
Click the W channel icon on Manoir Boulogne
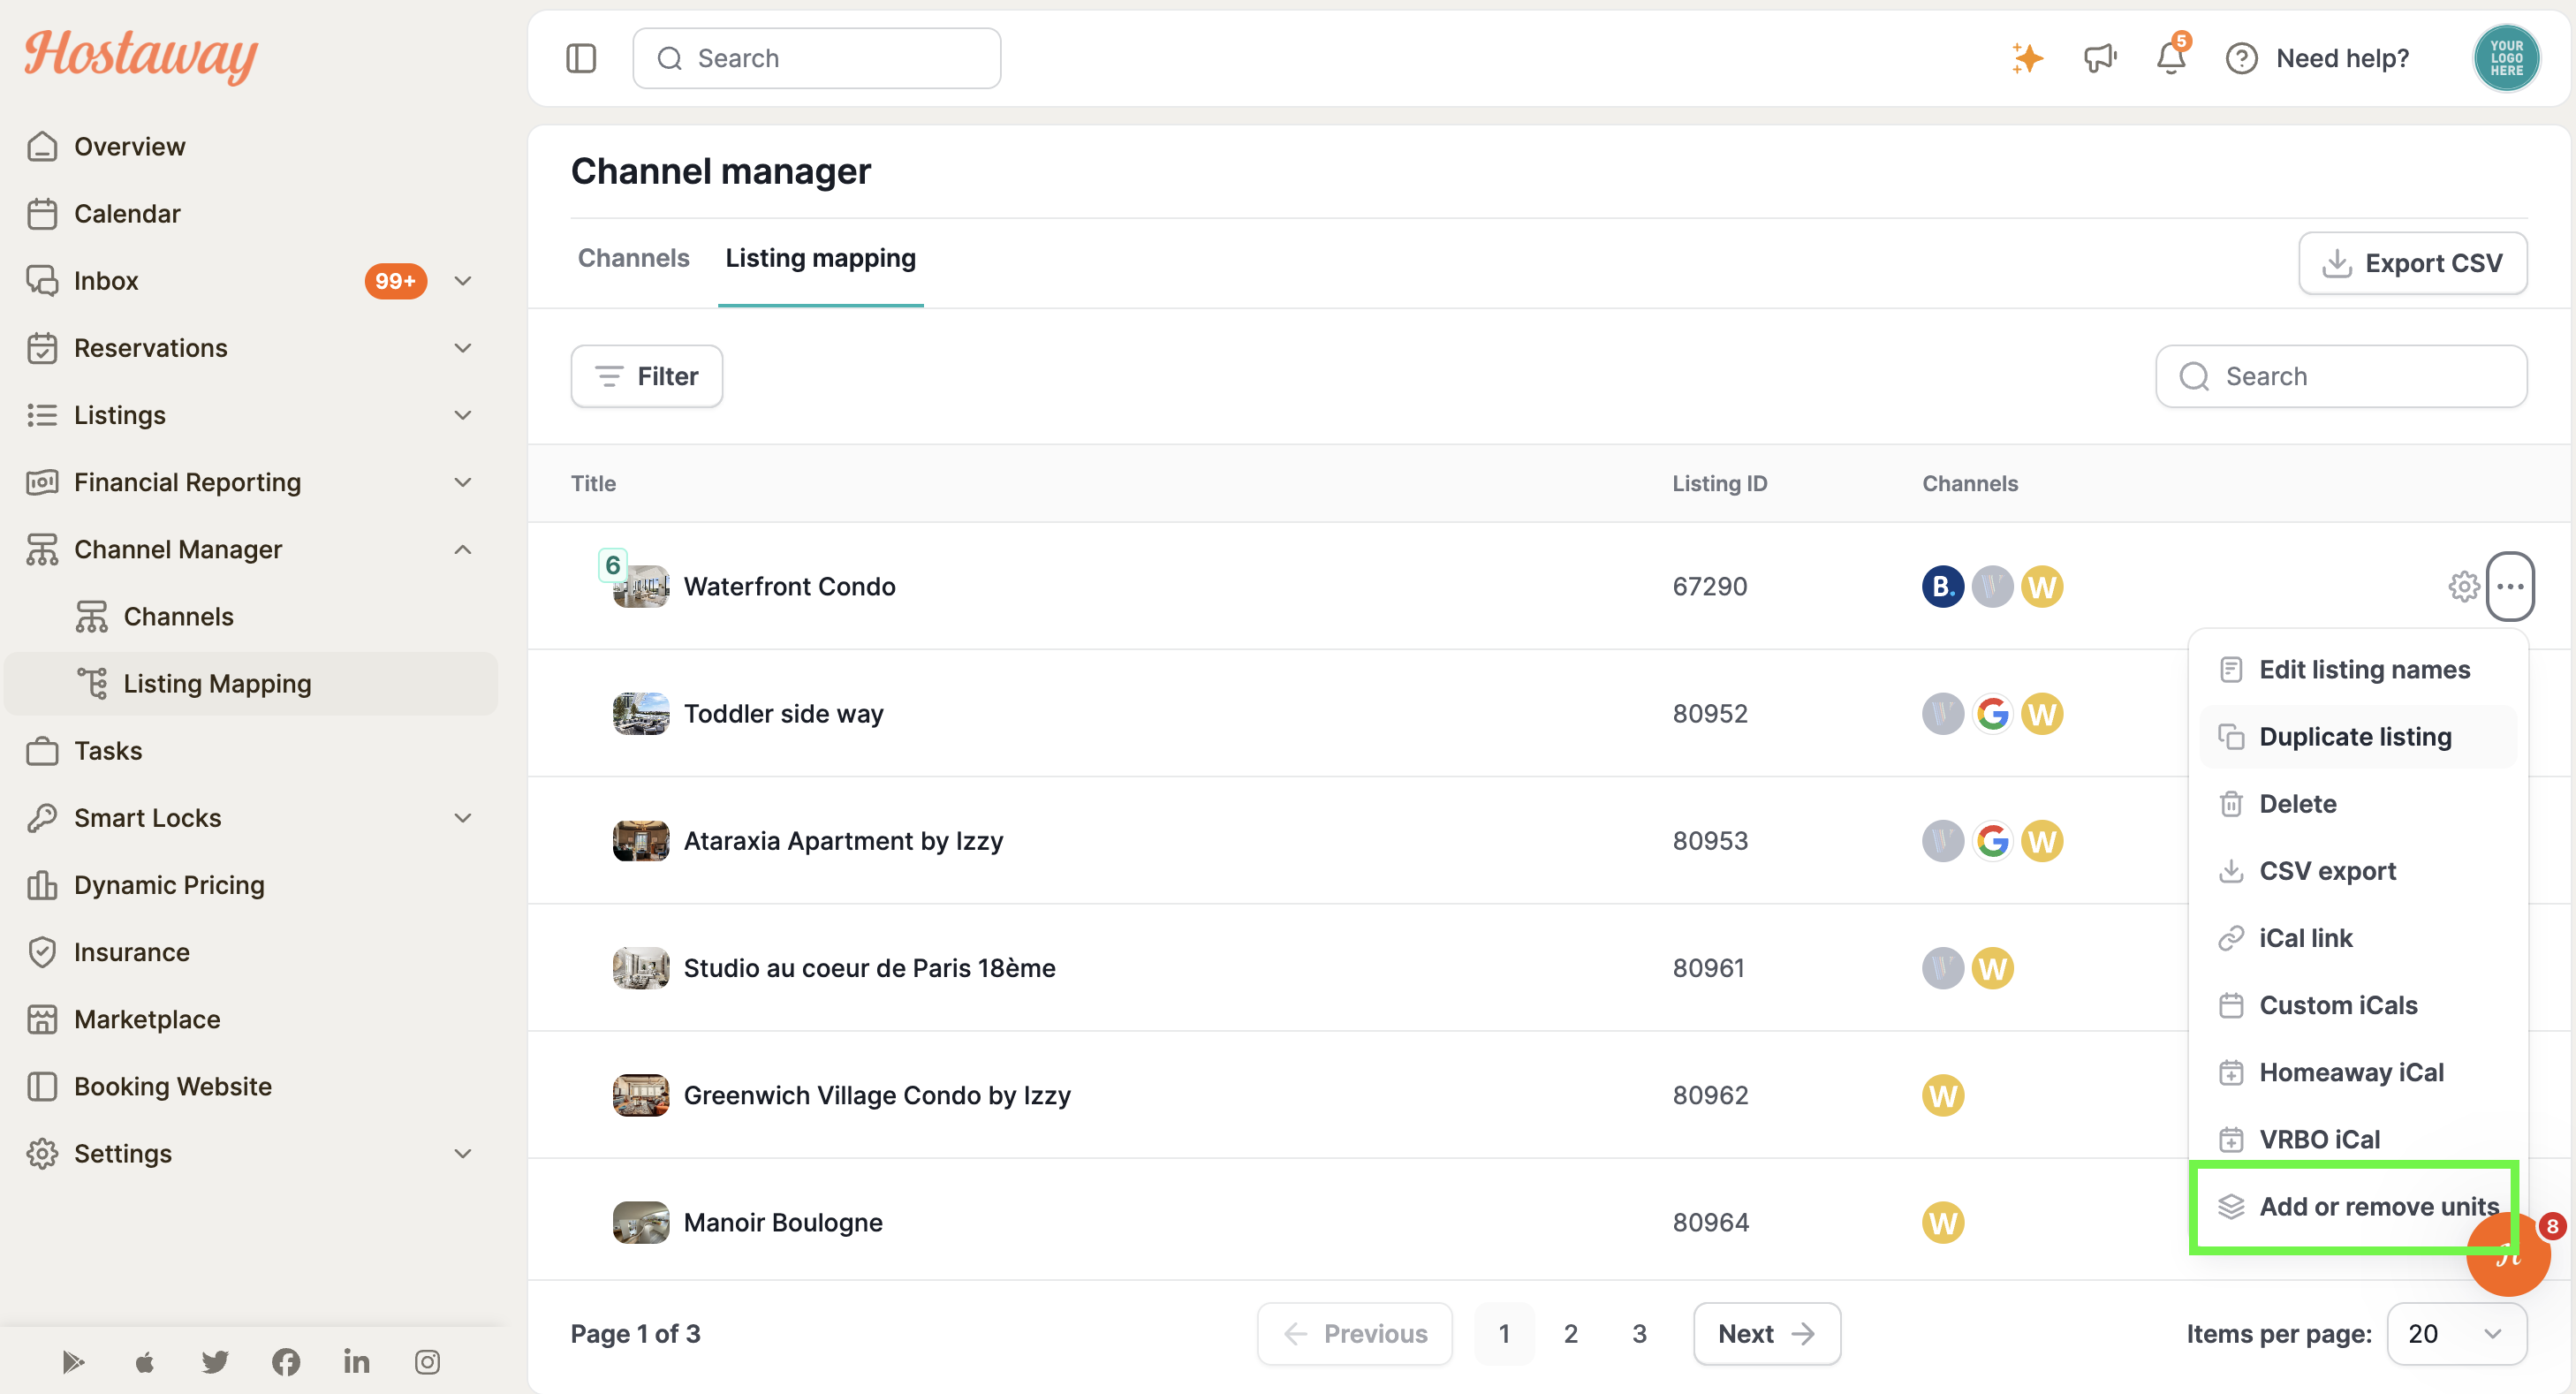(x=1943, y=1222)
